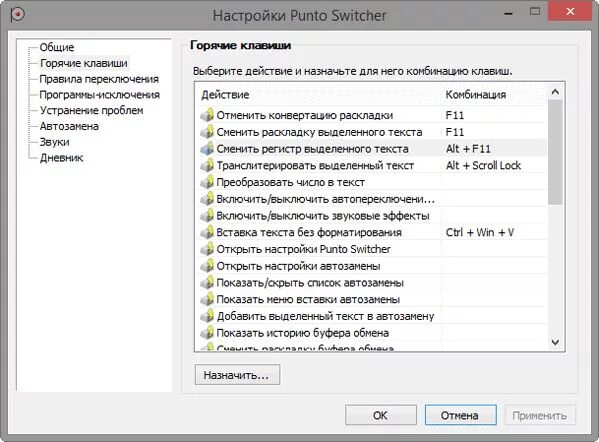Click the icon beside 'Сменить раскладку выделенного текста'
599x442 pixels.
point(207,132)
